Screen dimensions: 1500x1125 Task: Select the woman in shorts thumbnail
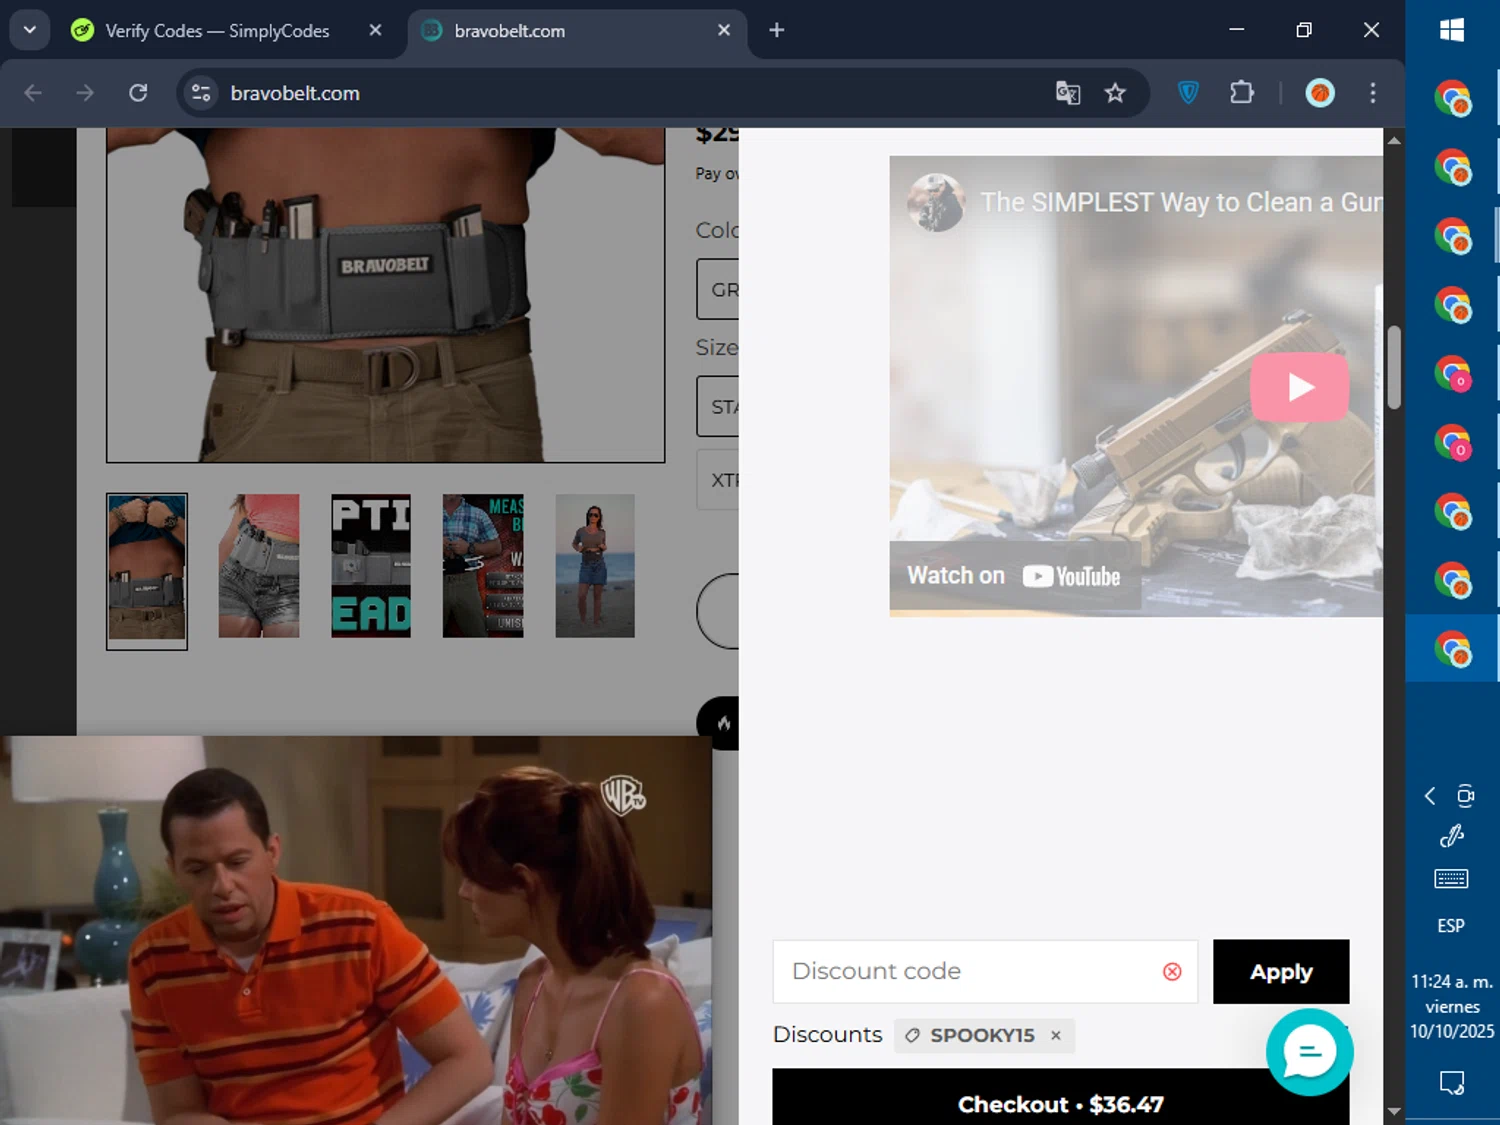coord(259,566)
